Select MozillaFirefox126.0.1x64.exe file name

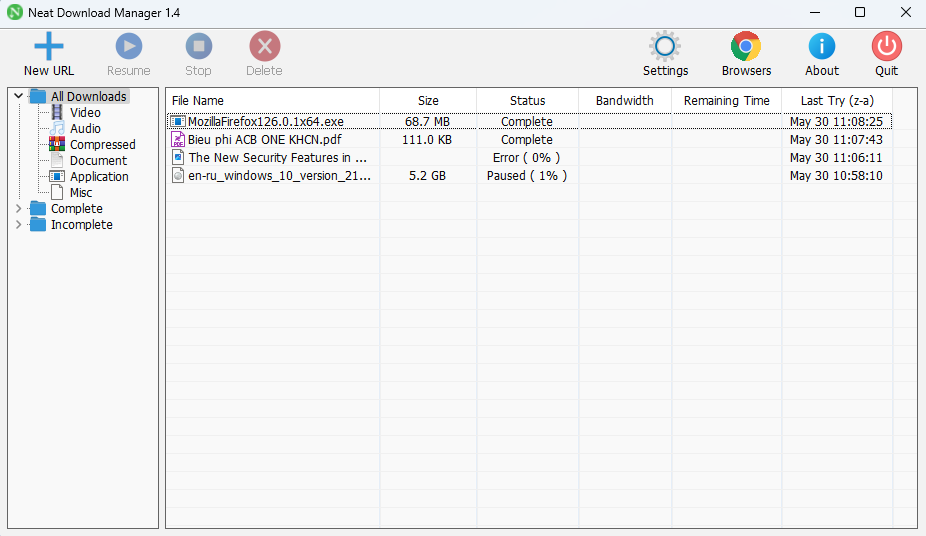(x=266, y=122)
